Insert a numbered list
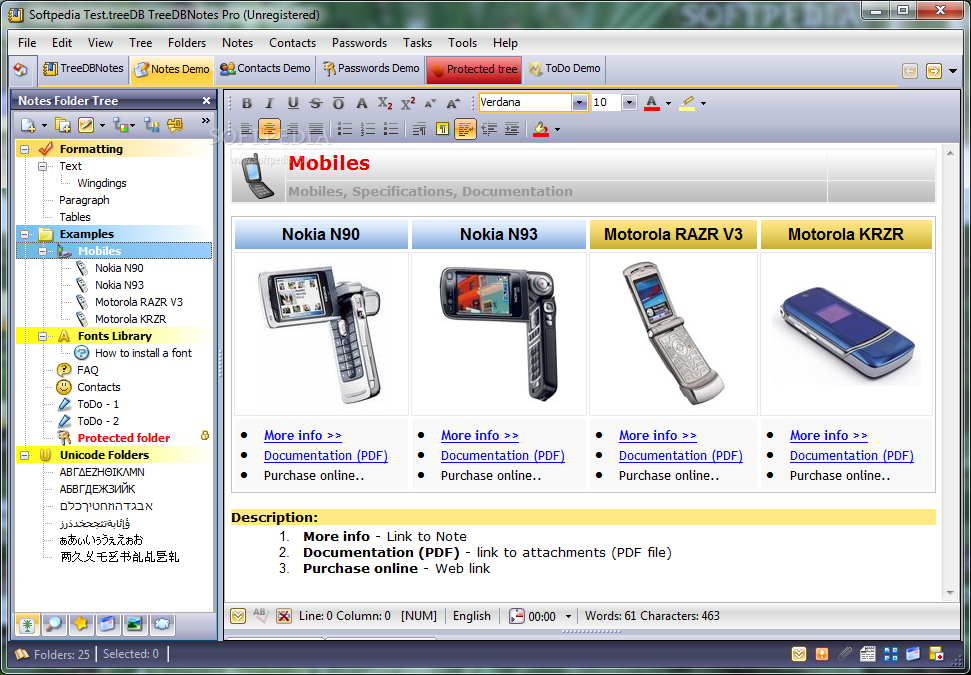 [368, 129]
